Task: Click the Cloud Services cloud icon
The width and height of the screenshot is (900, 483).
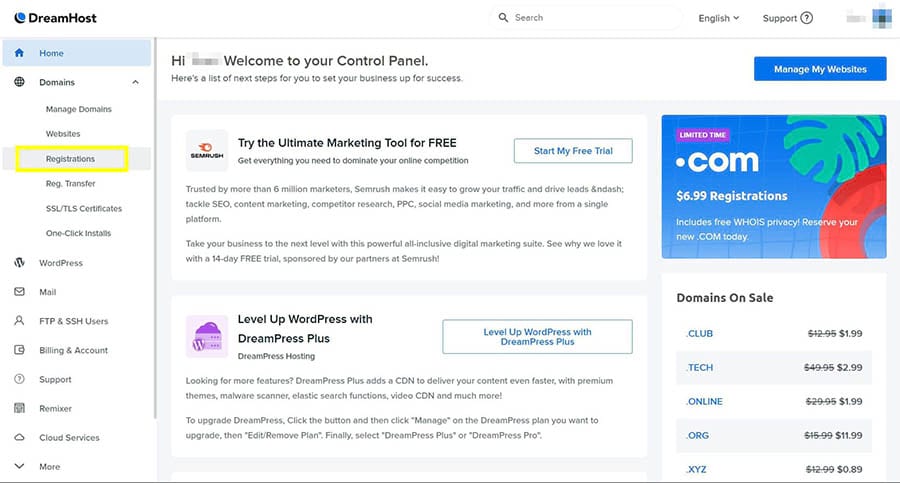Action: click(x=20, y=437)
